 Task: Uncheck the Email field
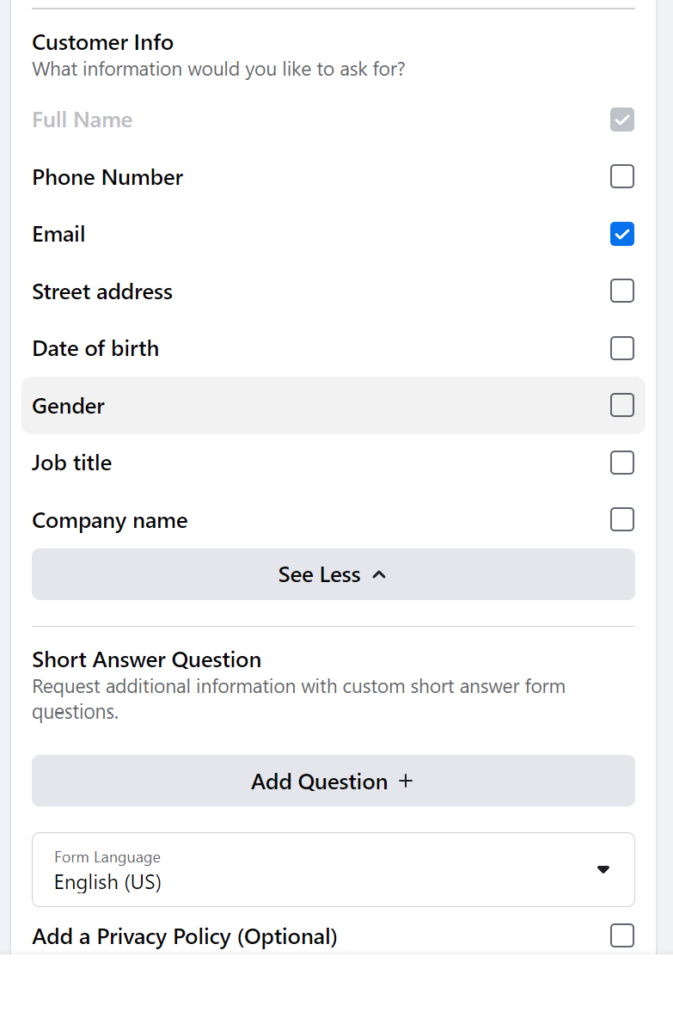pyautogui.click(x=622, y=233)
